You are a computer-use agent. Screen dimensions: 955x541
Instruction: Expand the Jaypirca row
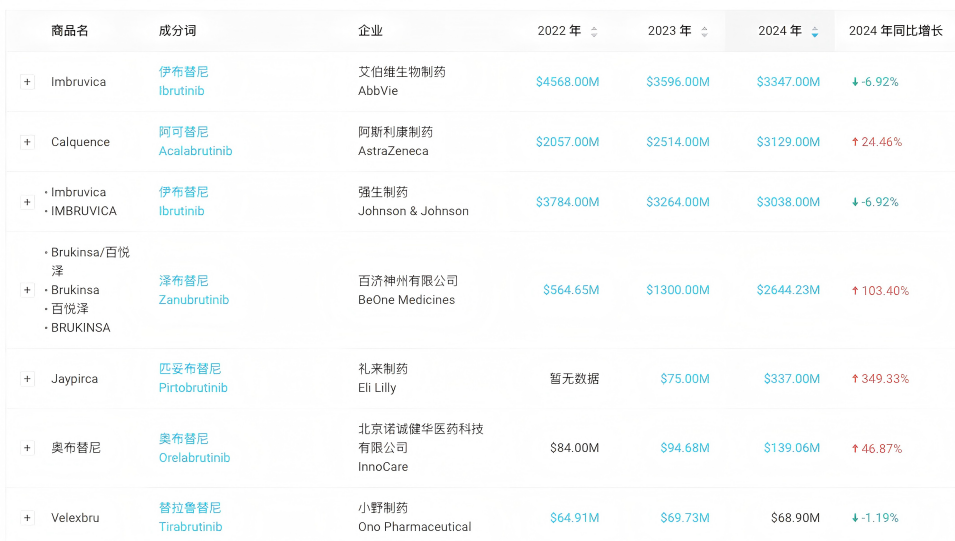pos(27,379)
